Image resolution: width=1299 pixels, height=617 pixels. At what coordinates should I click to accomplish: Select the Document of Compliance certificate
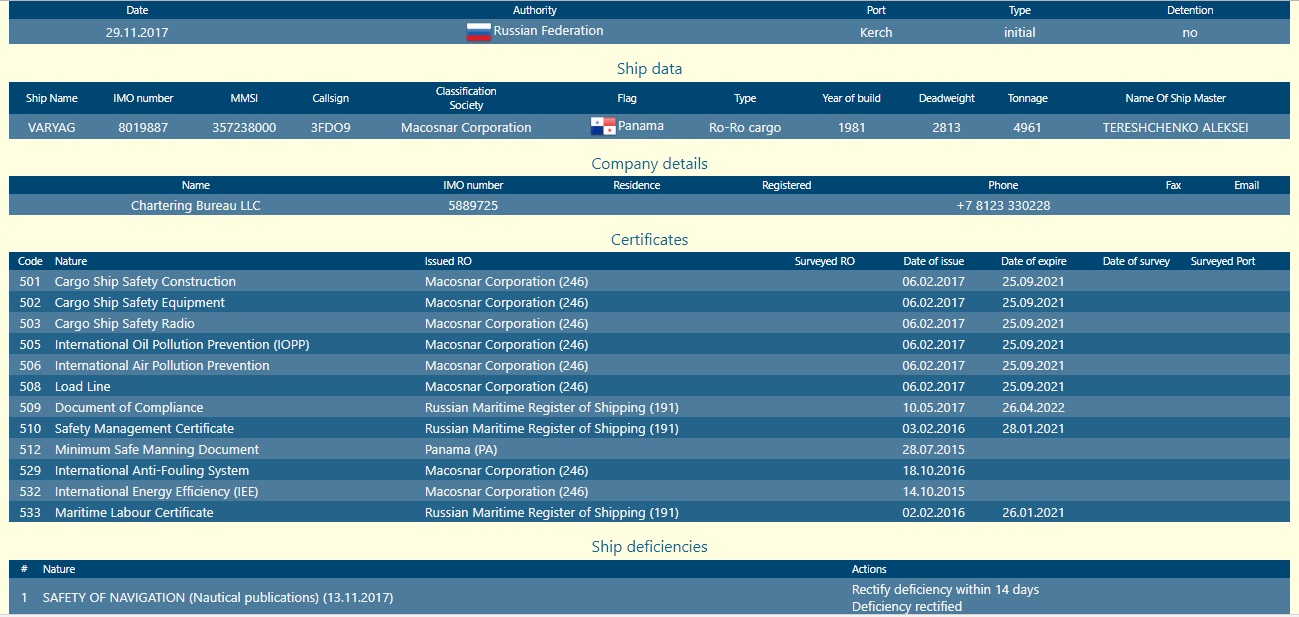(129, 408)
